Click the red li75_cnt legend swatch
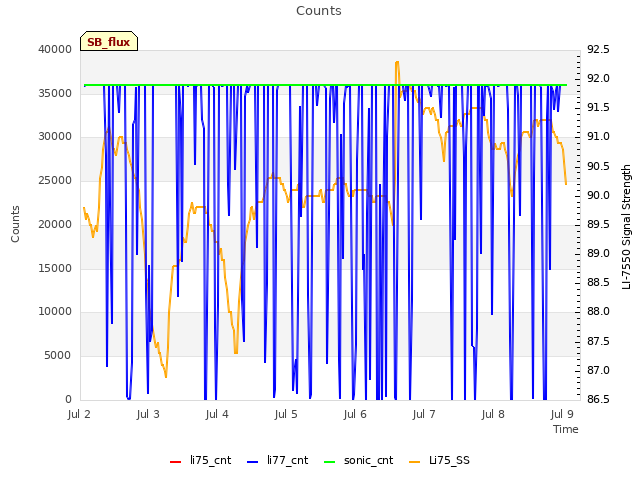 click(x=176, y=462)
